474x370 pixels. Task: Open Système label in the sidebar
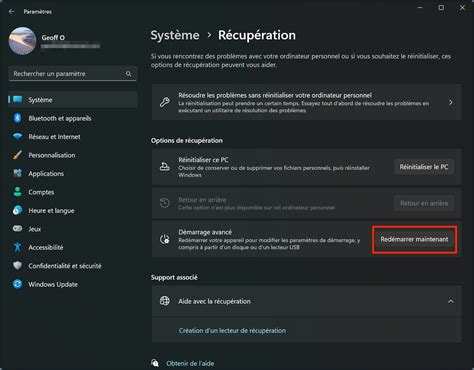[x=40, y=100]
